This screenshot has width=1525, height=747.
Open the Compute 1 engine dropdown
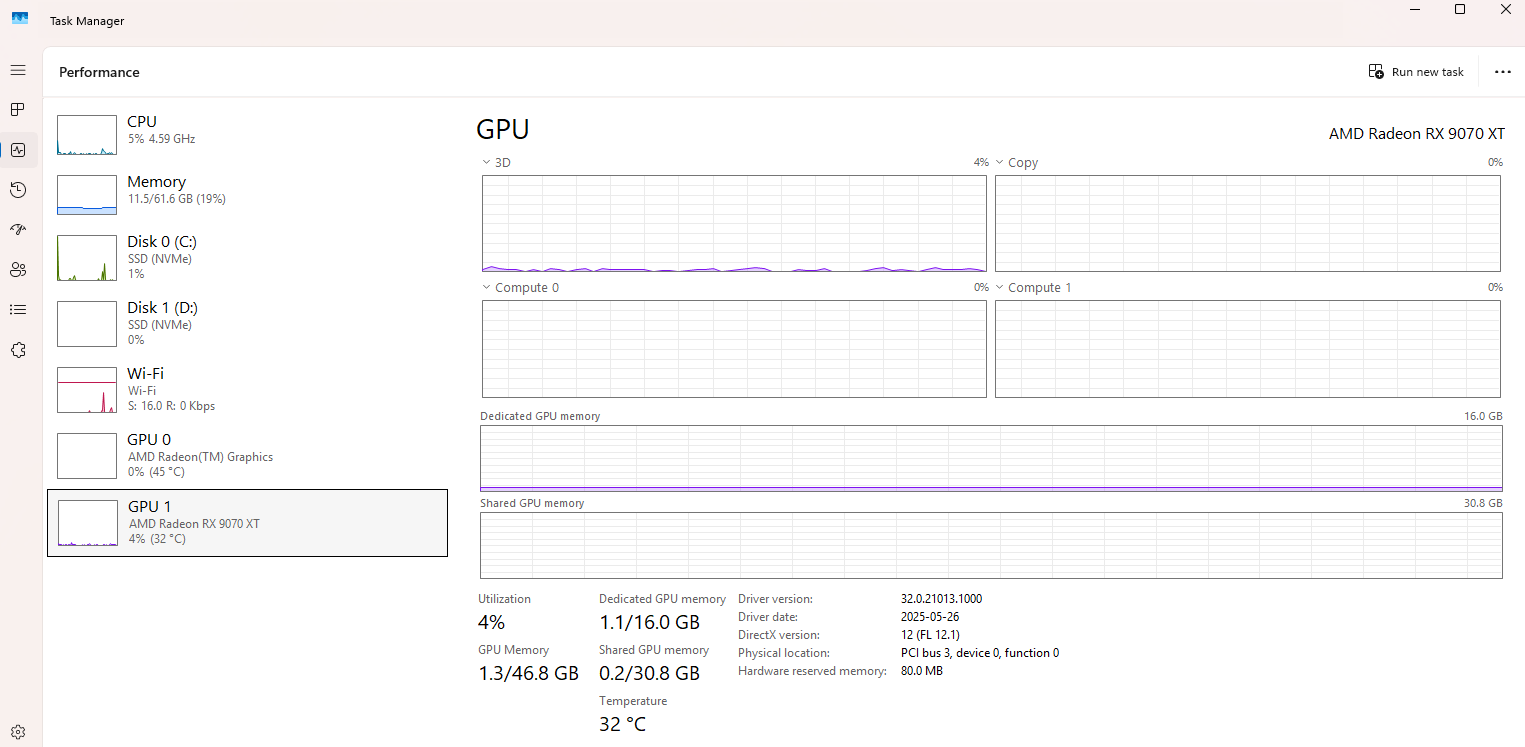(1033, 287)
